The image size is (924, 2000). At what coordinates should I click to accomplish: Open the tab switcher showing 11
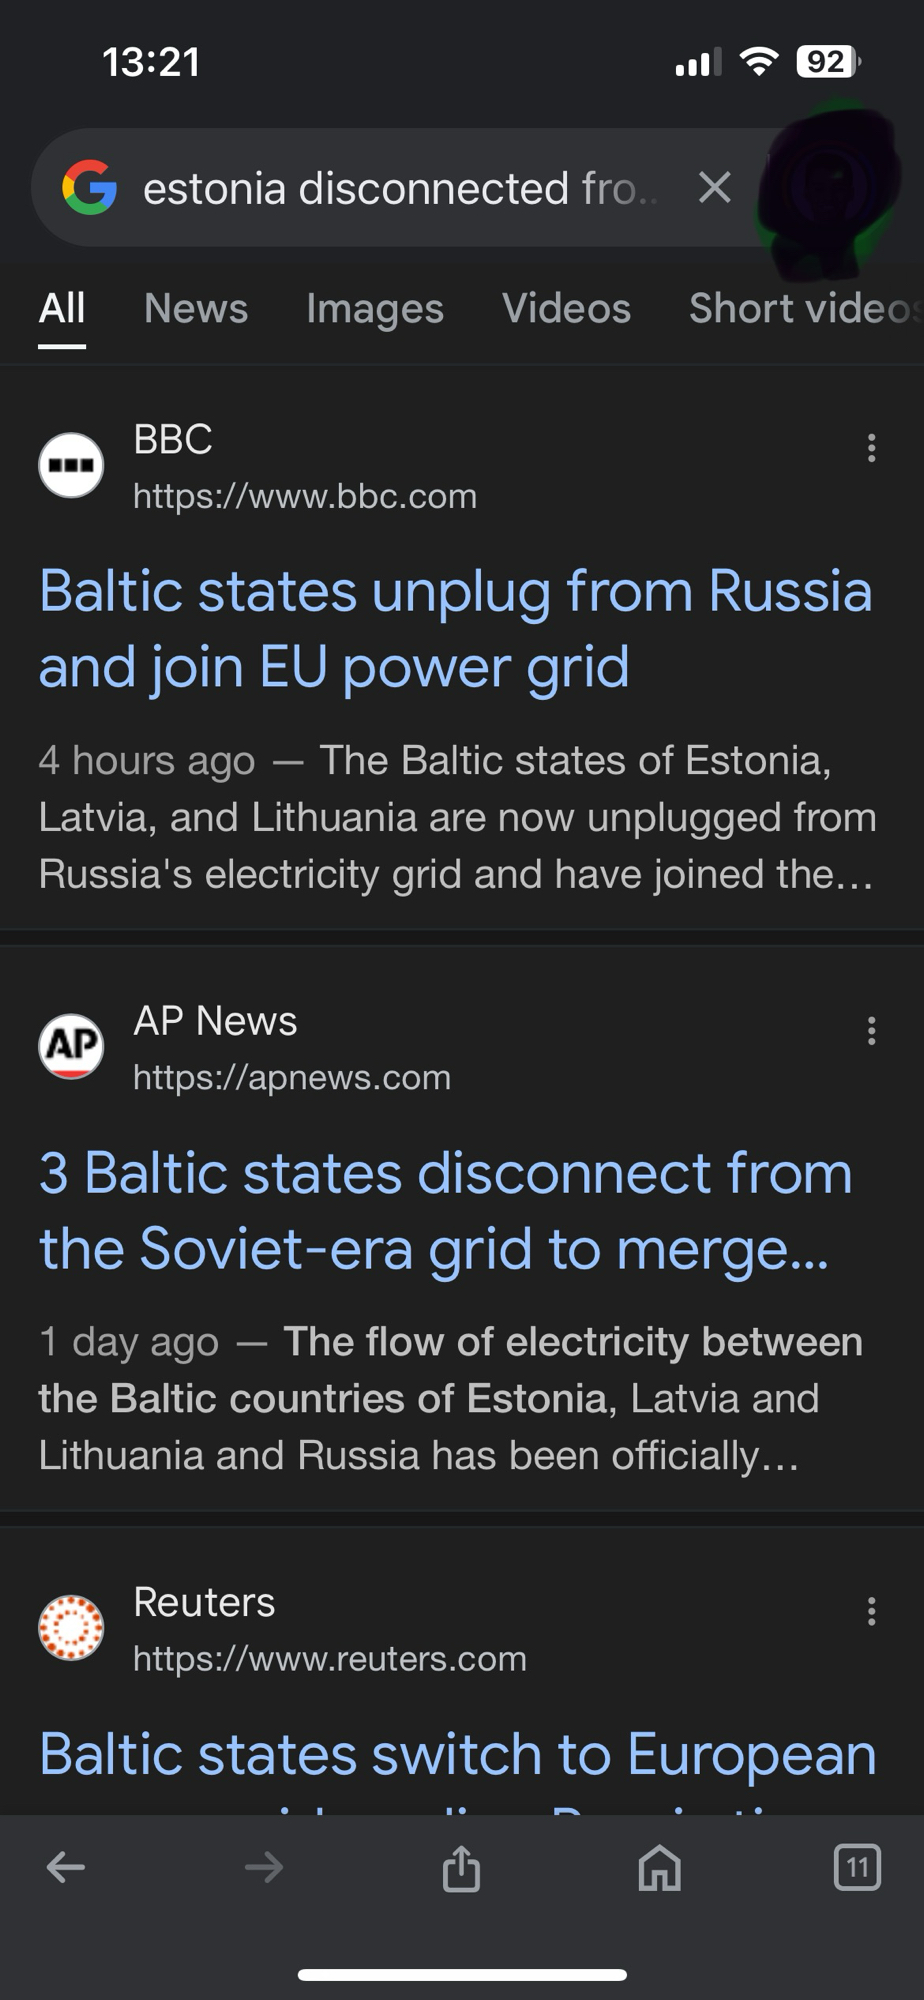(857, 1867)
